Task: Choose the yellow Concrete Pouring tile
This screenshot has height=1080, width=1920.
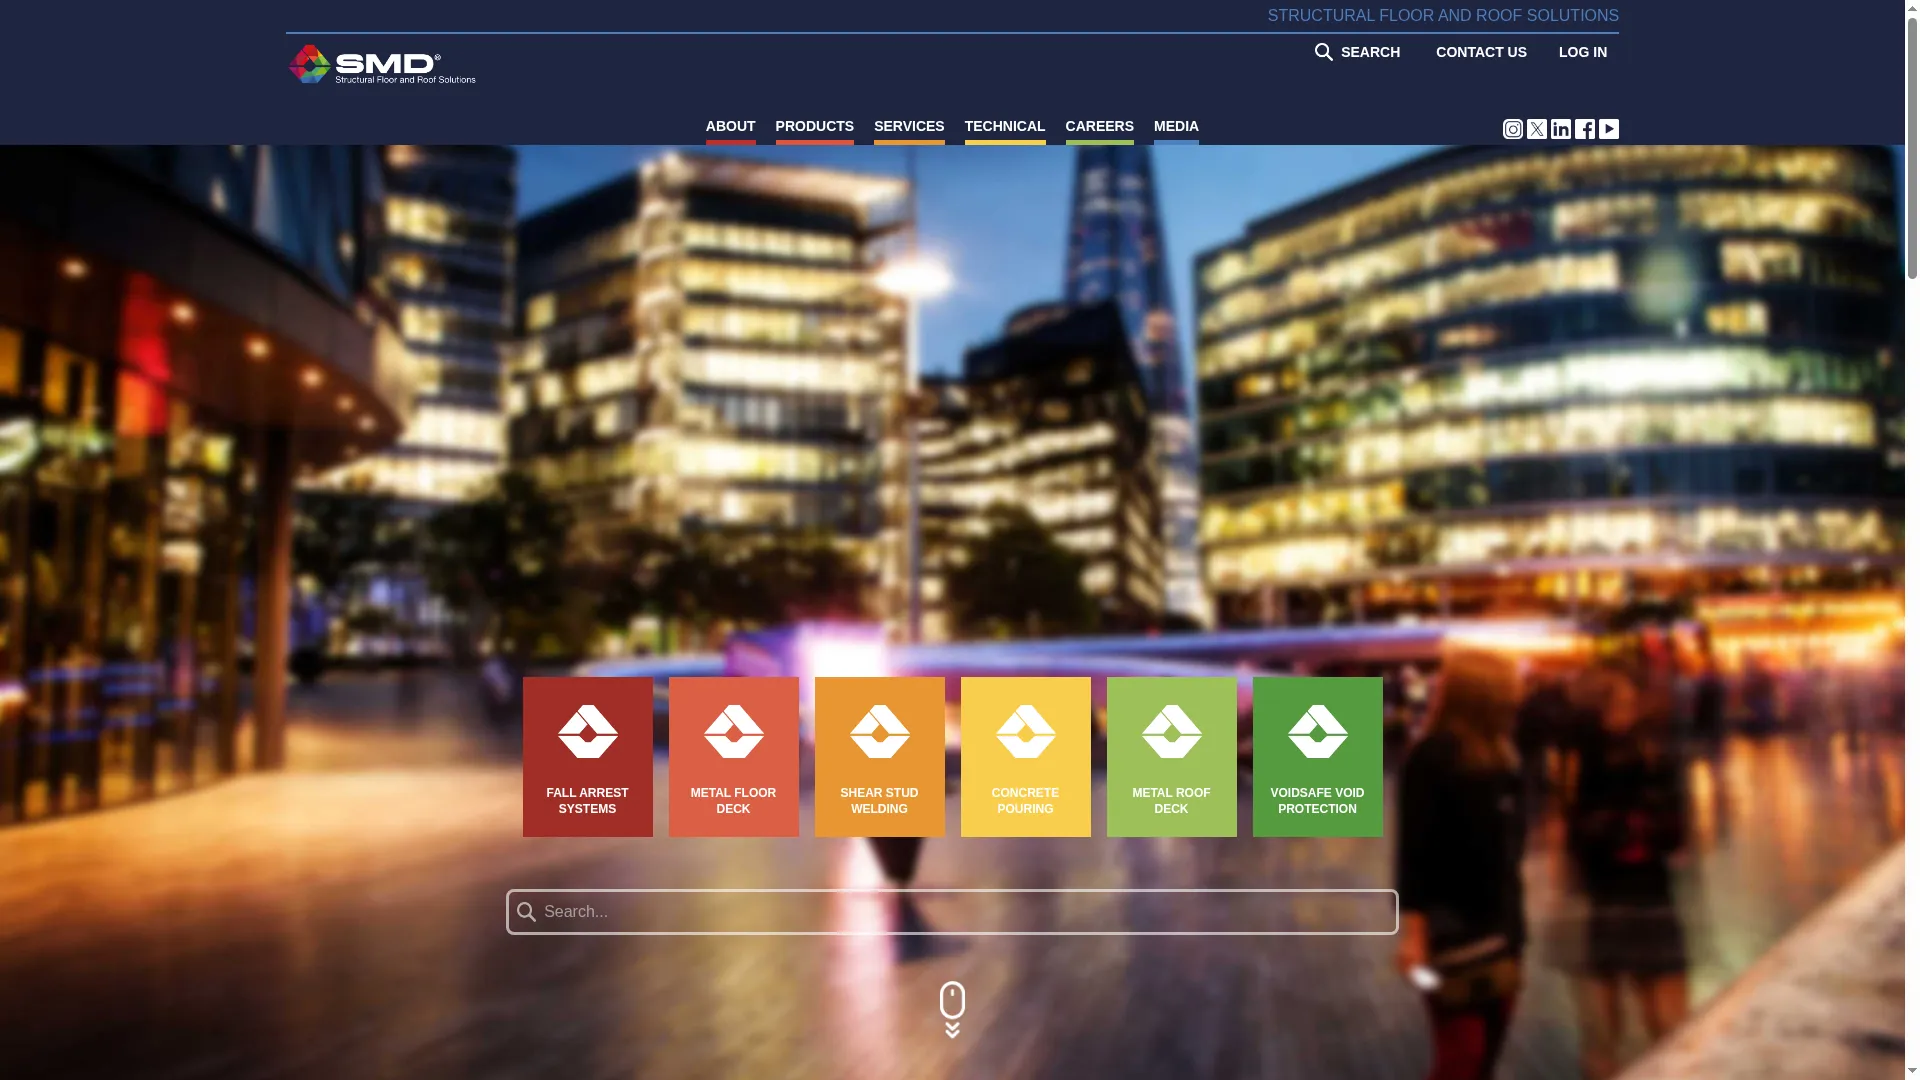Action: (x=1025, y=757)
